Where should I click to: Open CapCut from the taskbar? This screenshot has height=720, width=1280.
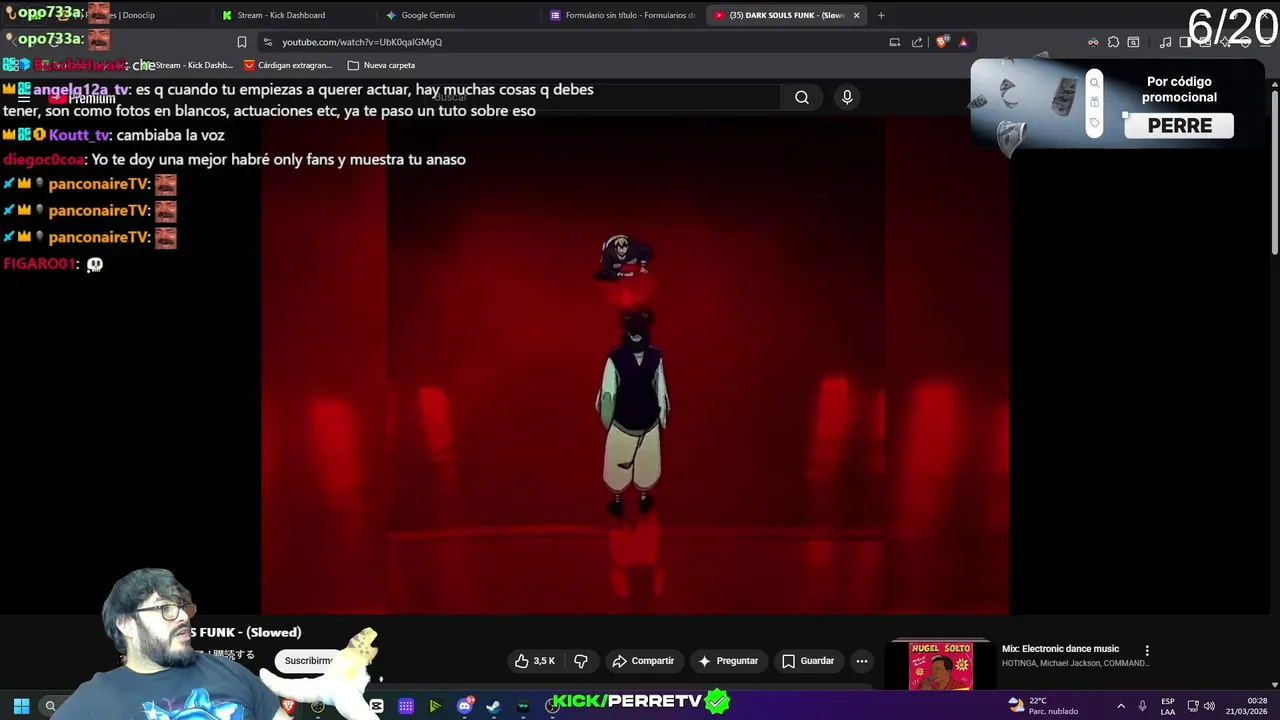click(x=377, y=706)
